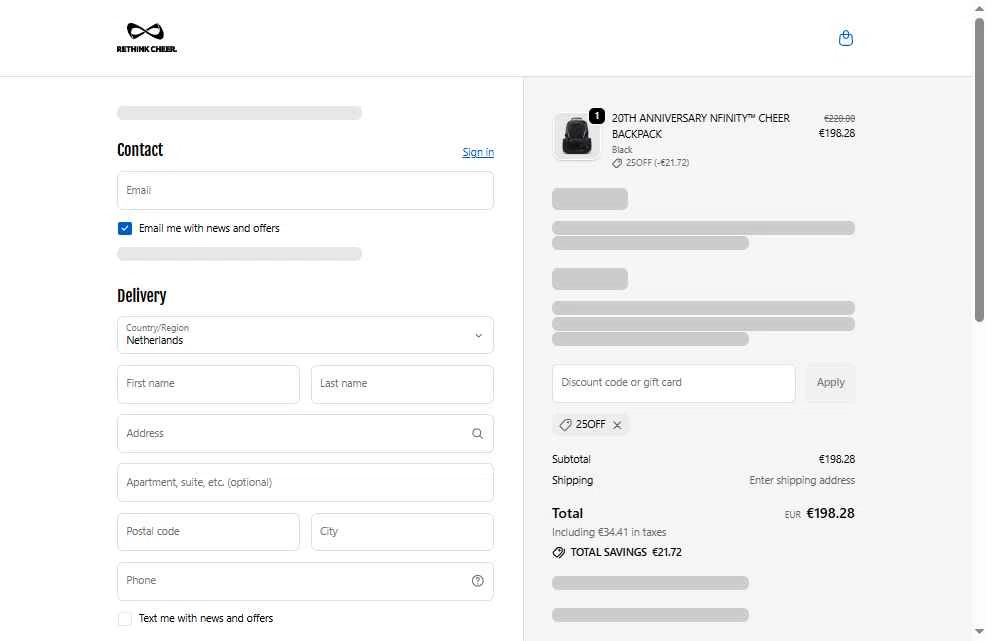Click the Enter shipping address text
987x641 pixels.
802,480
